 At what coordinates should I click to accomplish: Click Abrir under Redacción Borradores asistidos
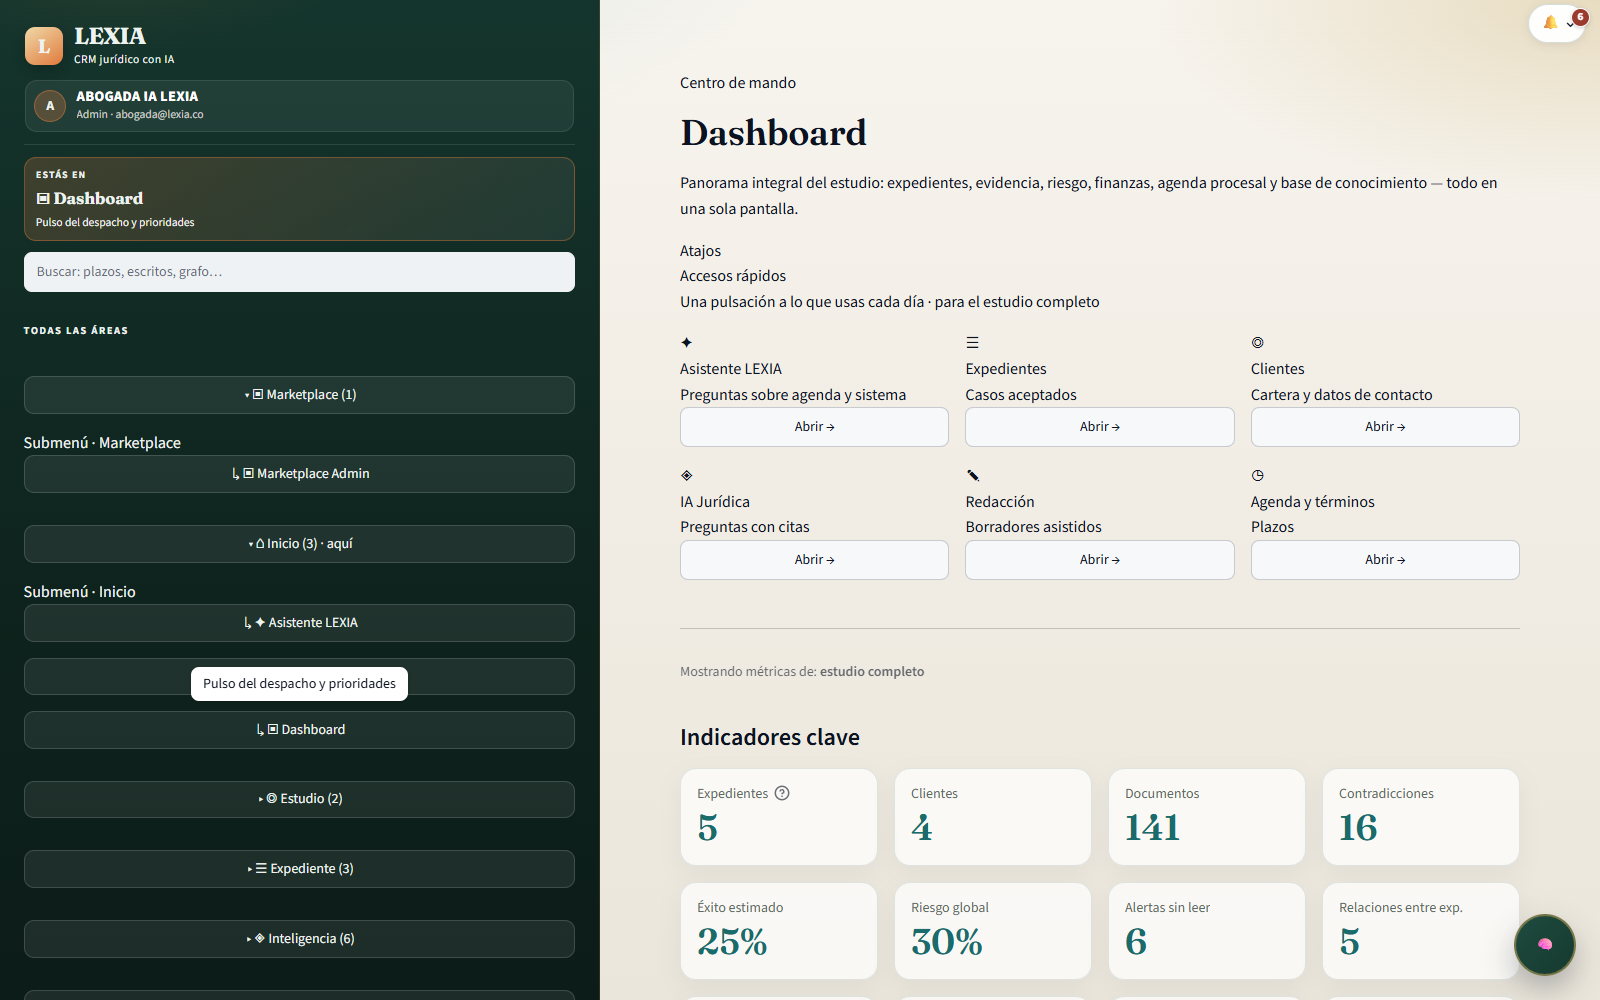click(x=1099, y=560)
